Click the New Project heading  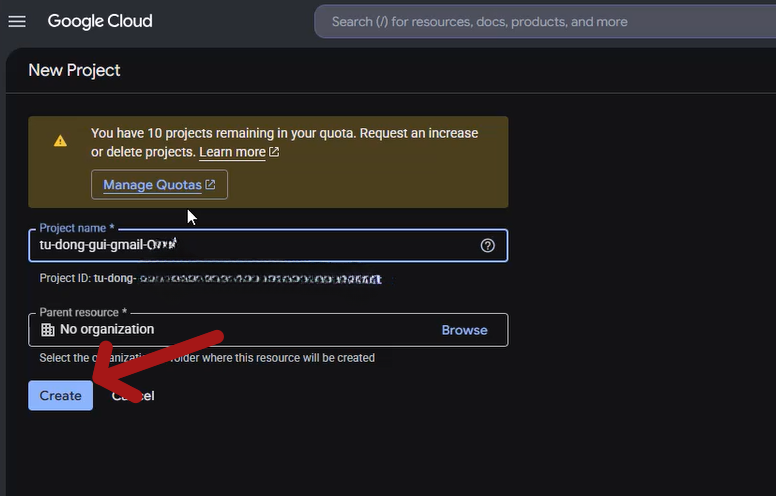click(x=74, y=70)
